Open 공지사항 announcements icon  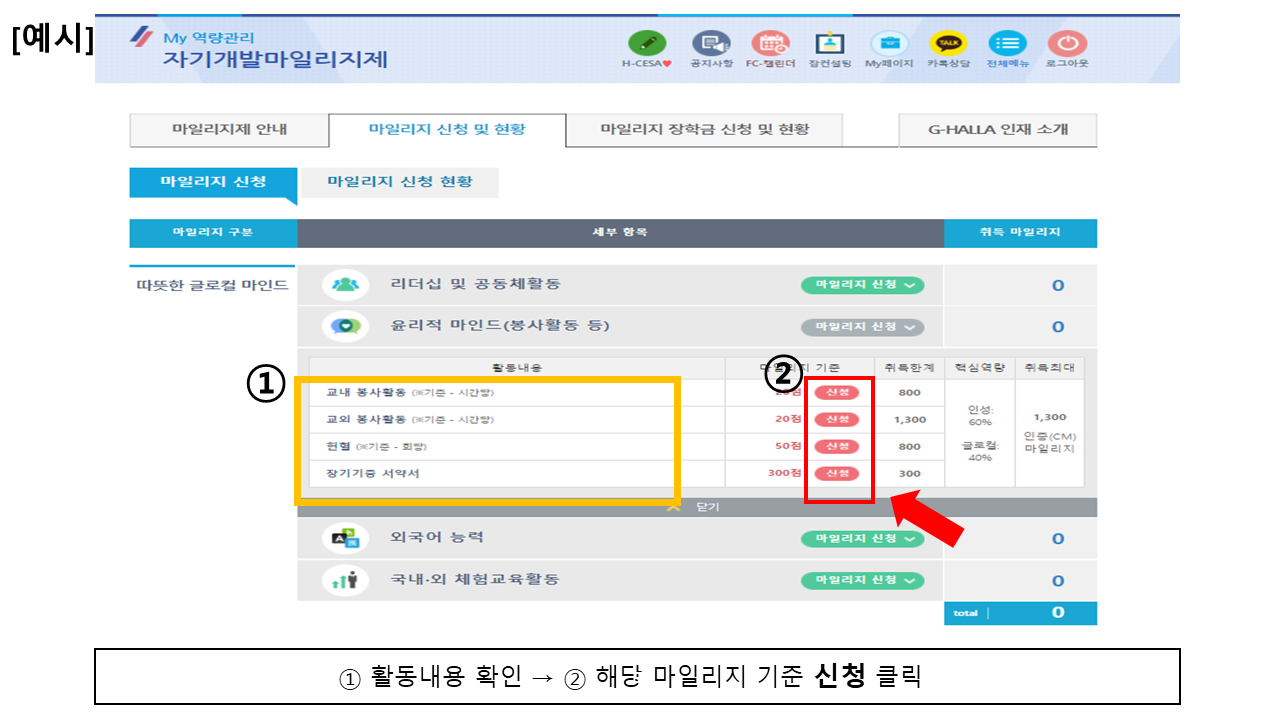pos(711,44)
